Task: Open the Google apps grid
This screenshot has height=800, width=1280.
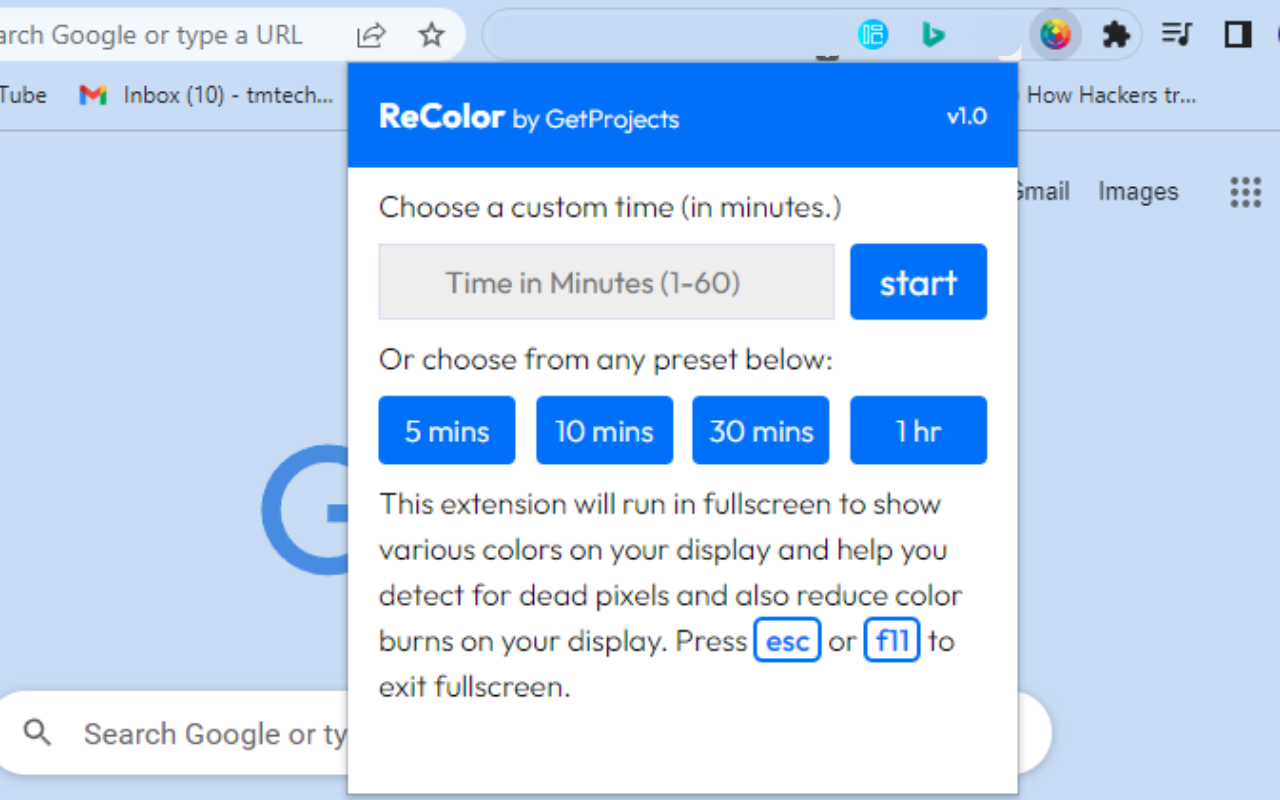Action: pyautogui.click(x=1245, y=191)
